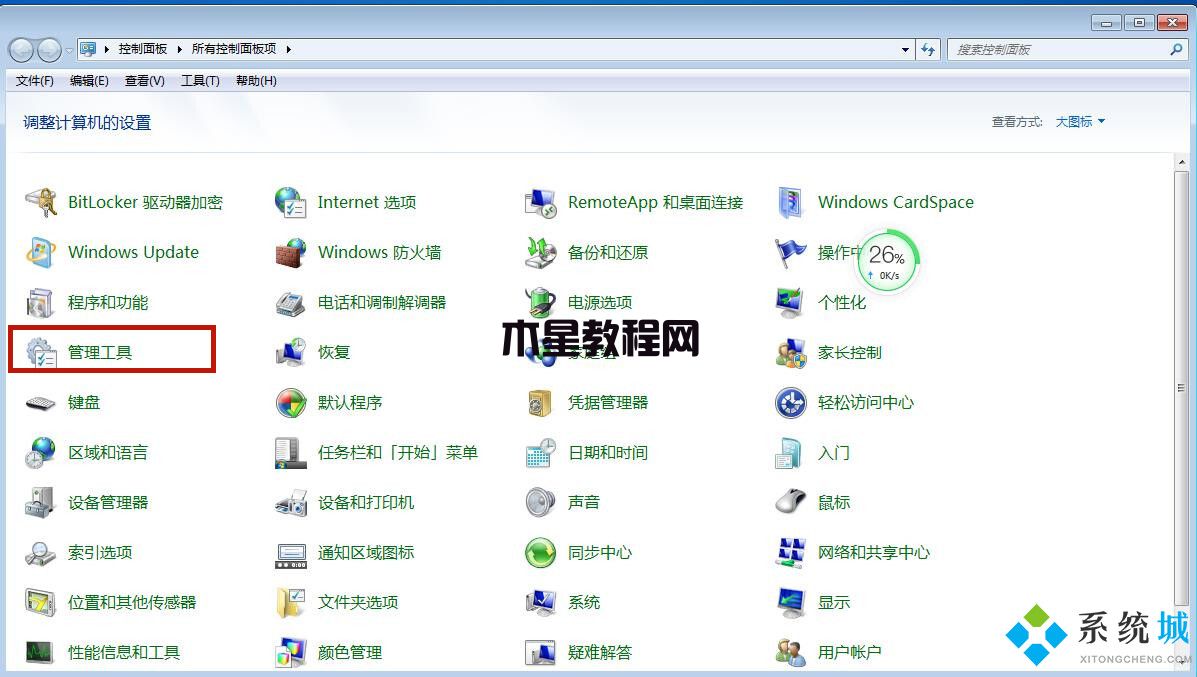Viewport: 1197px width, 677px height.
Task: Open the 查看(V) menu
Action: click(144, 81)
